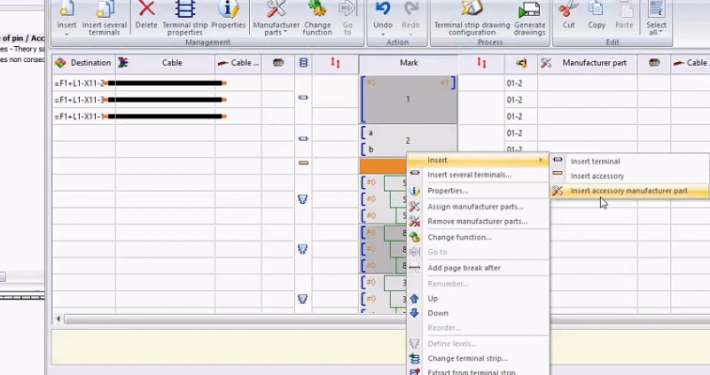The image size is (710, 375).
Task: Click the Delete red X toolbar icon
Action: 146,9
